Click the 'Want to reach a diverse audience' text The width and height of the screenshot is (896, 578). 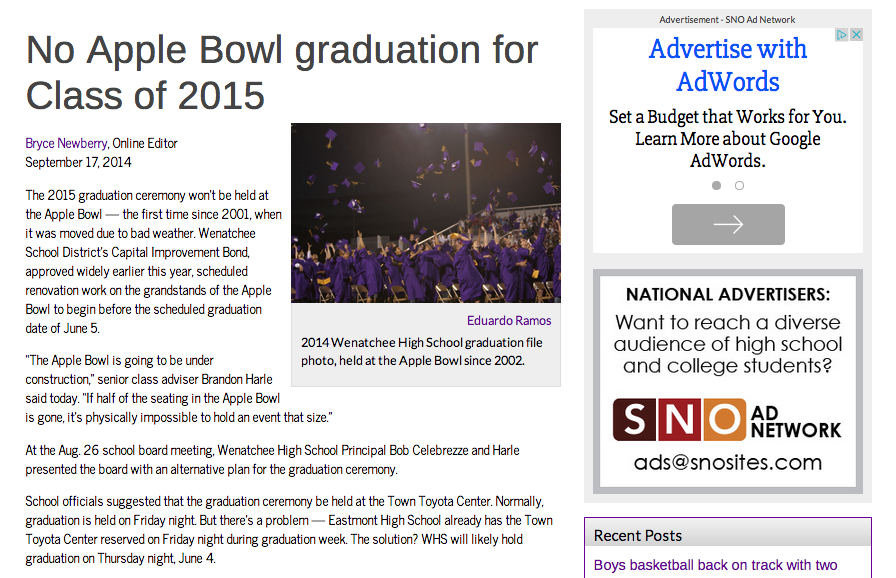coord(727,344)
